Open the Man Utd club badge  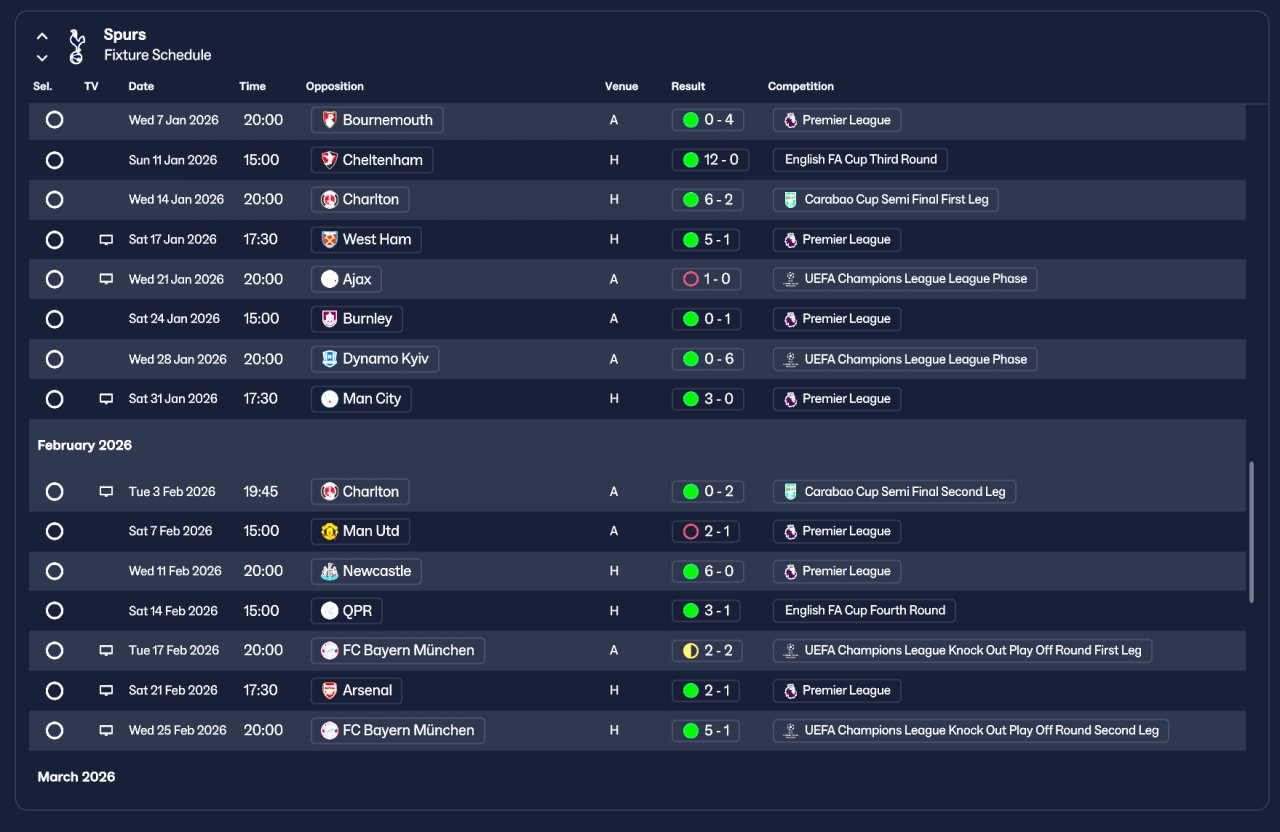(x=329, y=531)
